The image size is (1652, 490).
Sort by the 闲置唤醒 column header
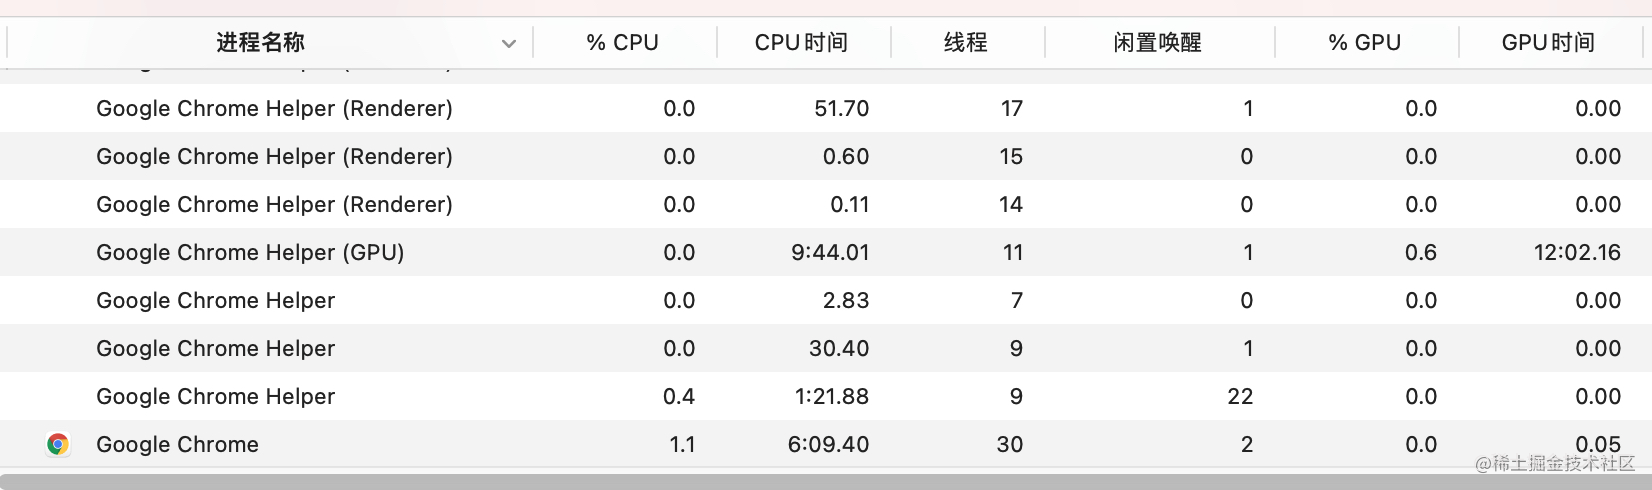1159,42
